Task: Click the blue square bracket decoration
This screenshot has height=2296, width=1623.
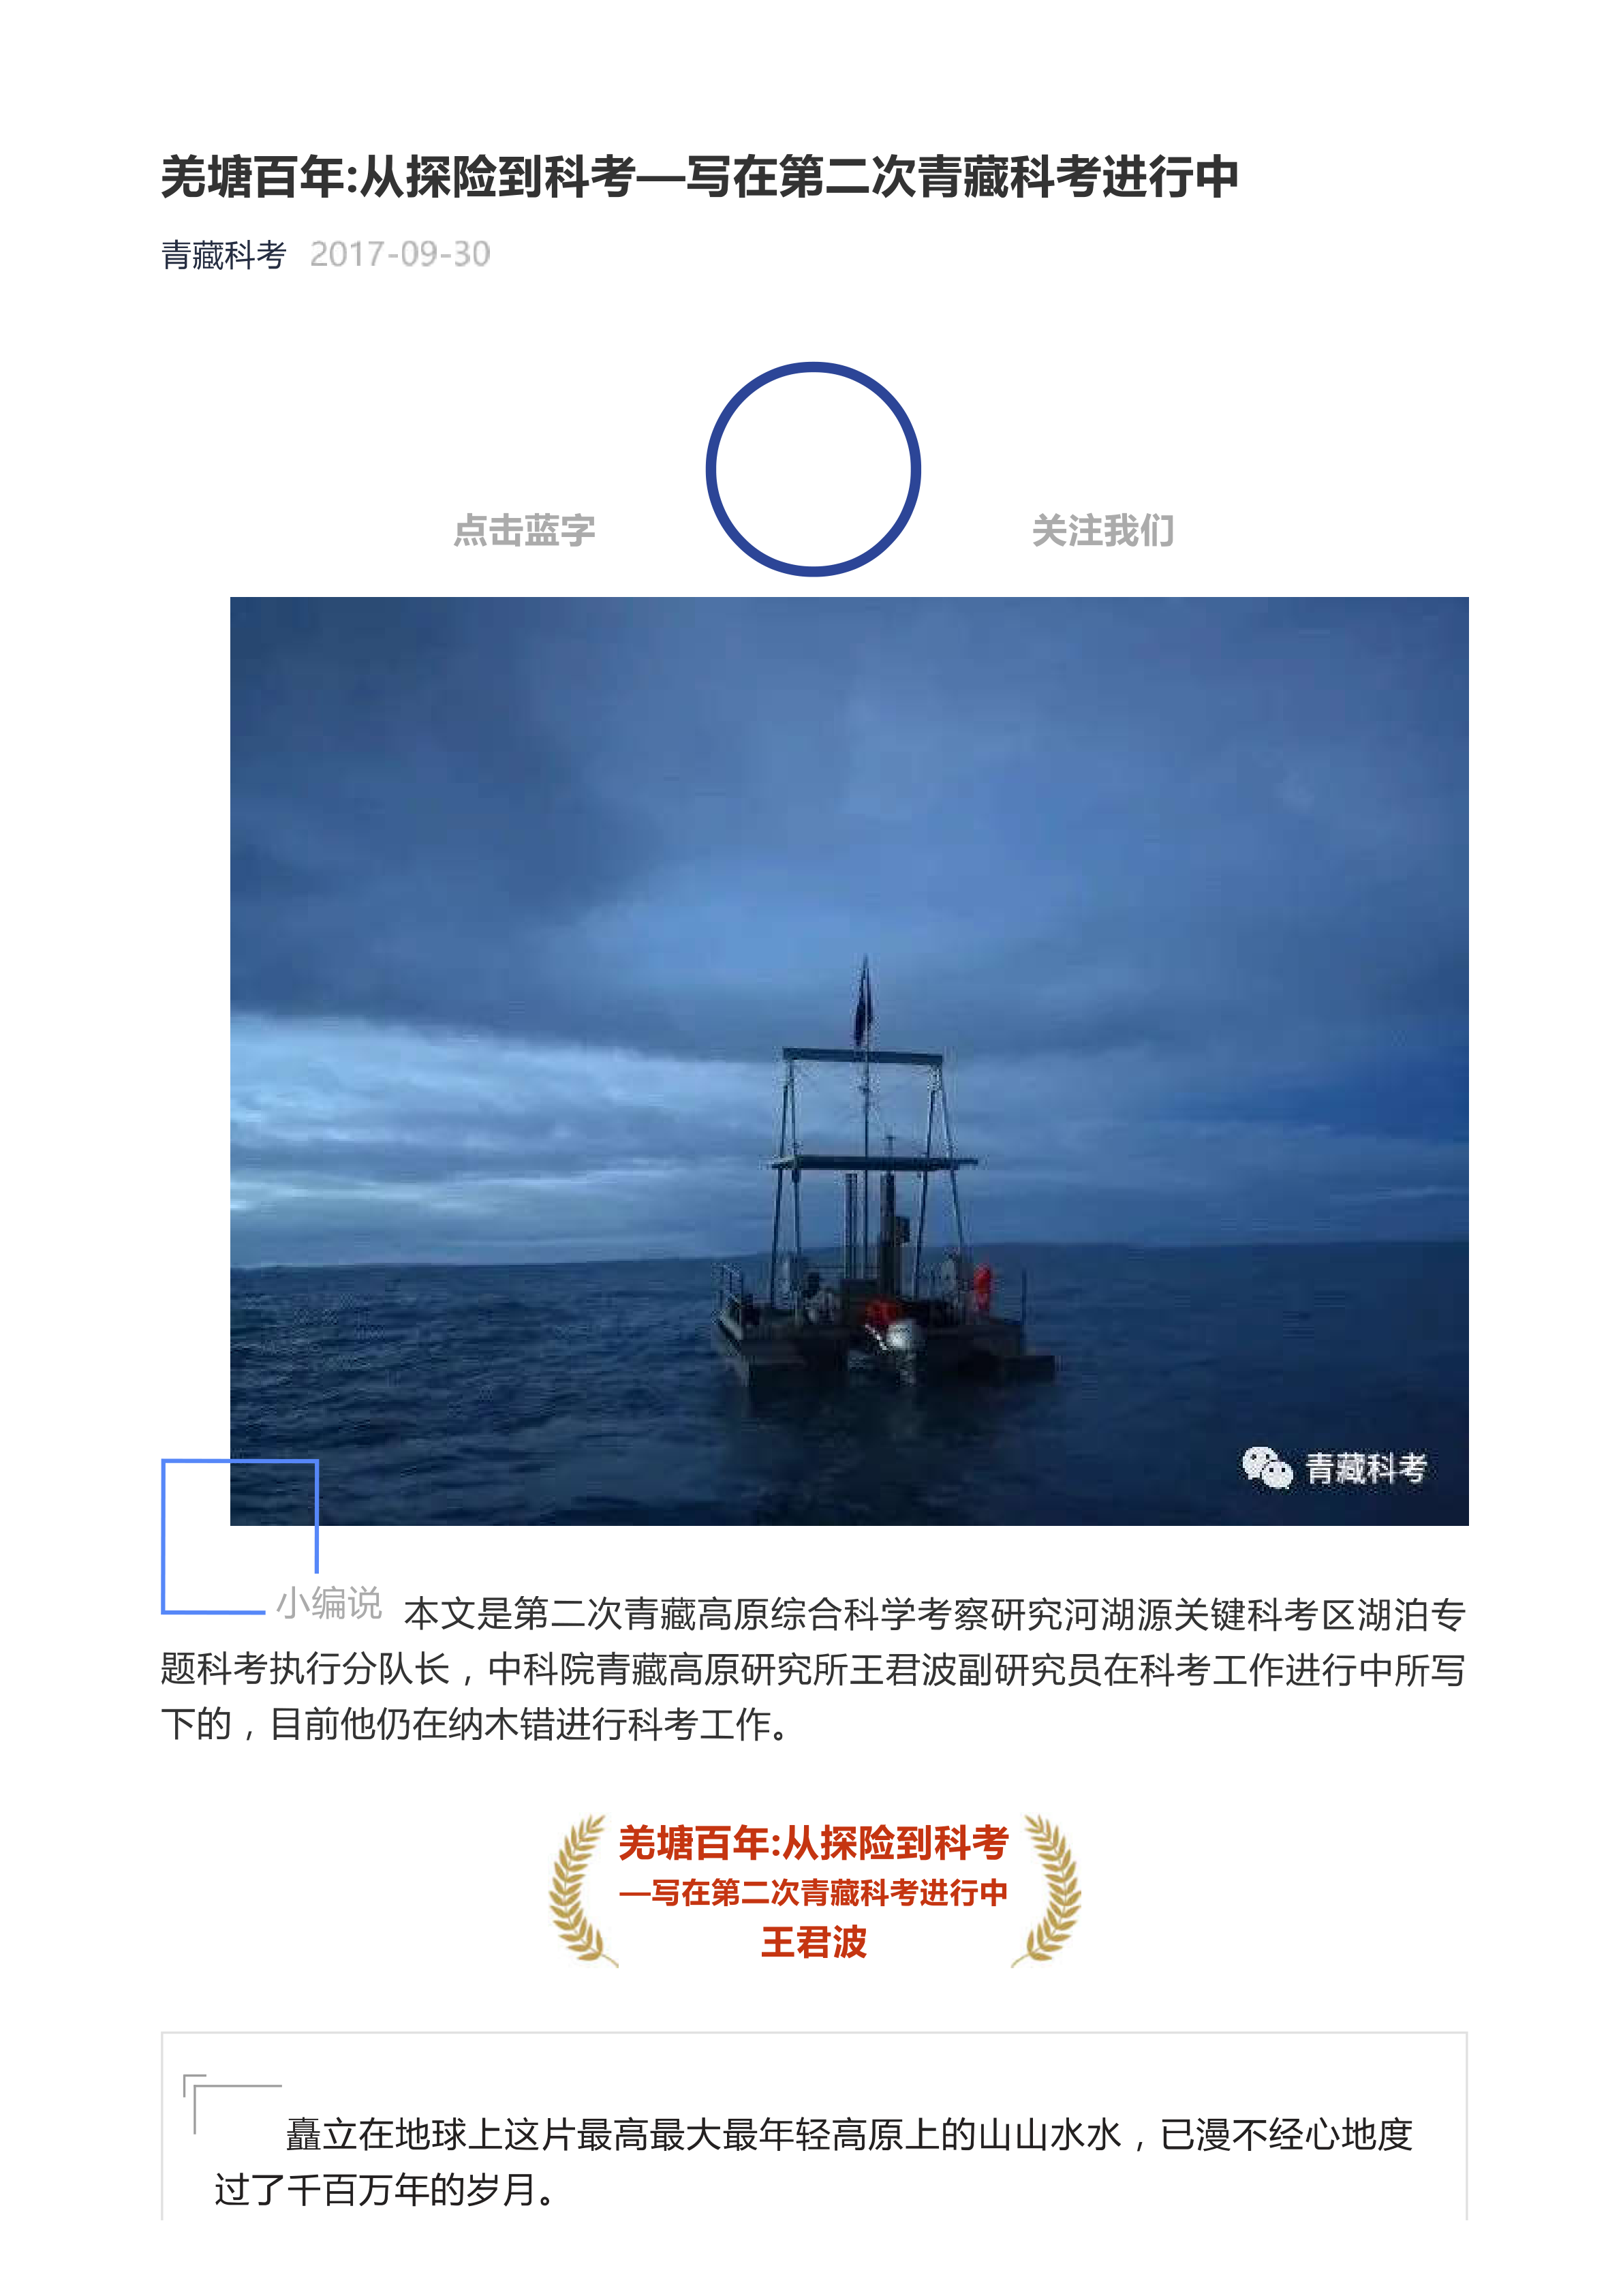Action: tap(240, 1536)
